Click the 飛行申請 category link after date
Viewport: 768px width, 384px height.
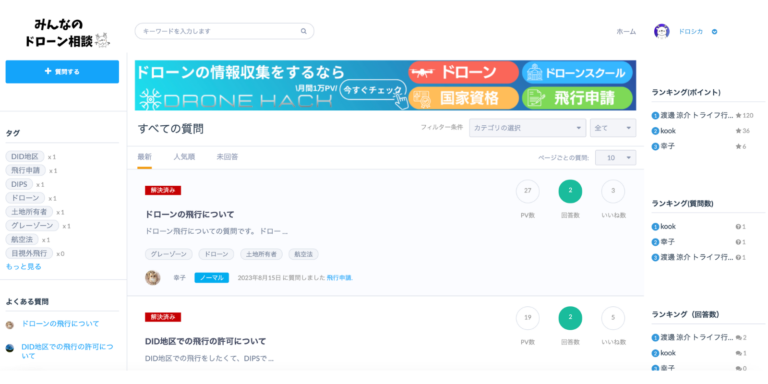339,278
